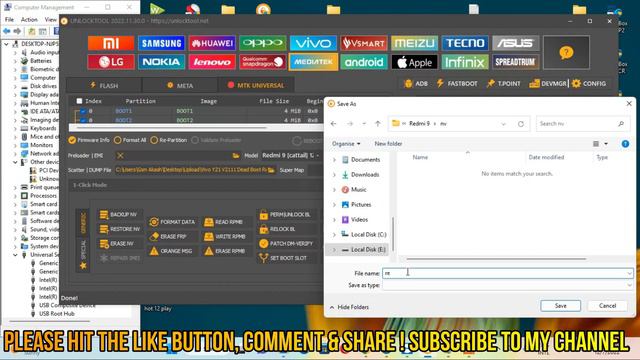Viewport: 640px width, 360px height.
Task: Toggle BOOT1 partition checkbox
Action: tap(83, 111)
